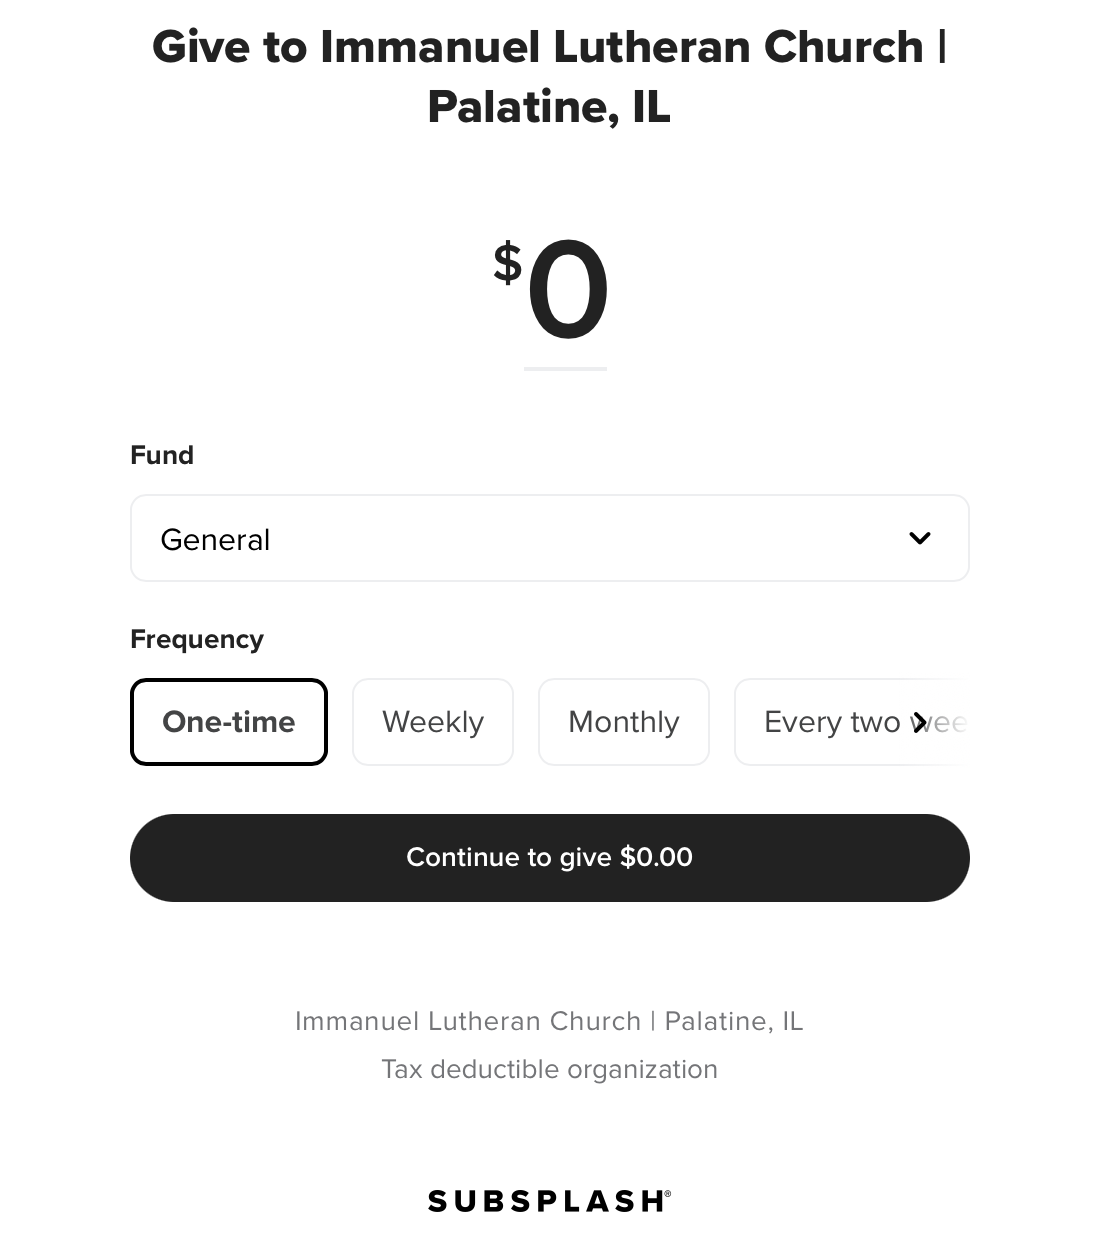Click the Fund field label
1100x1238 pixels.
coord(162,455)
